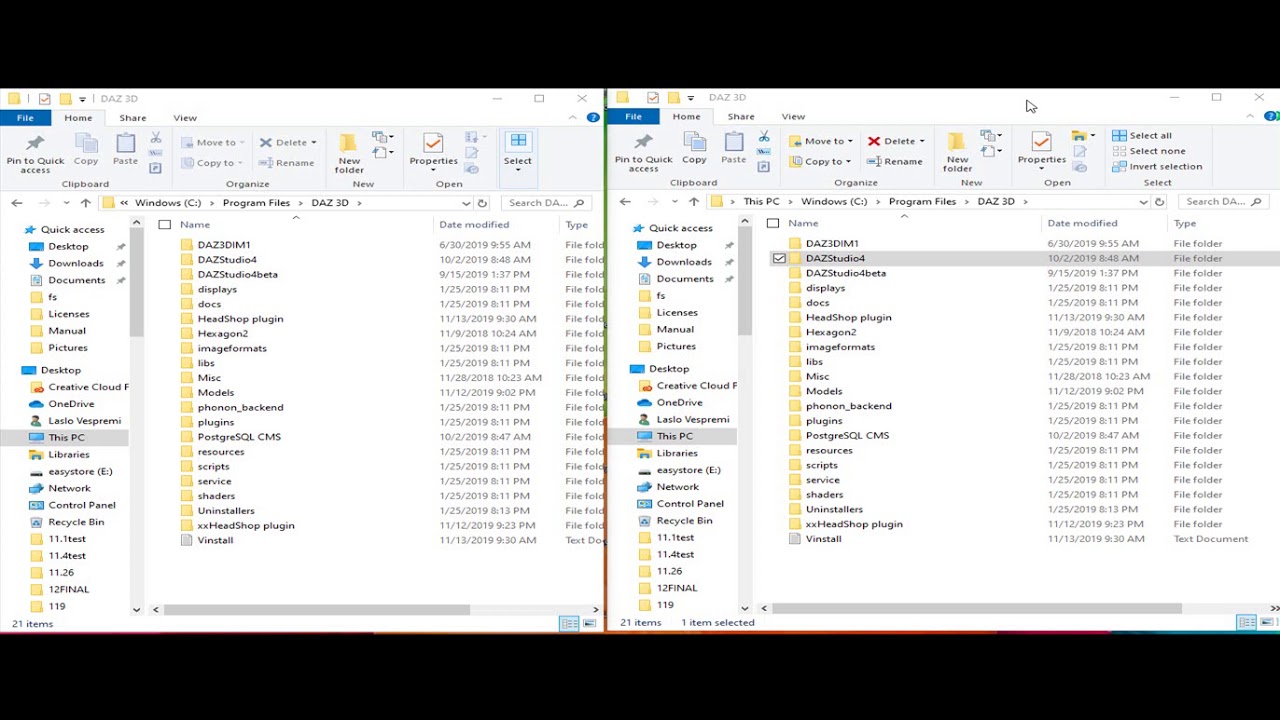
Task: Open Copy to dropdown in right window
Action: click(821, 161)
